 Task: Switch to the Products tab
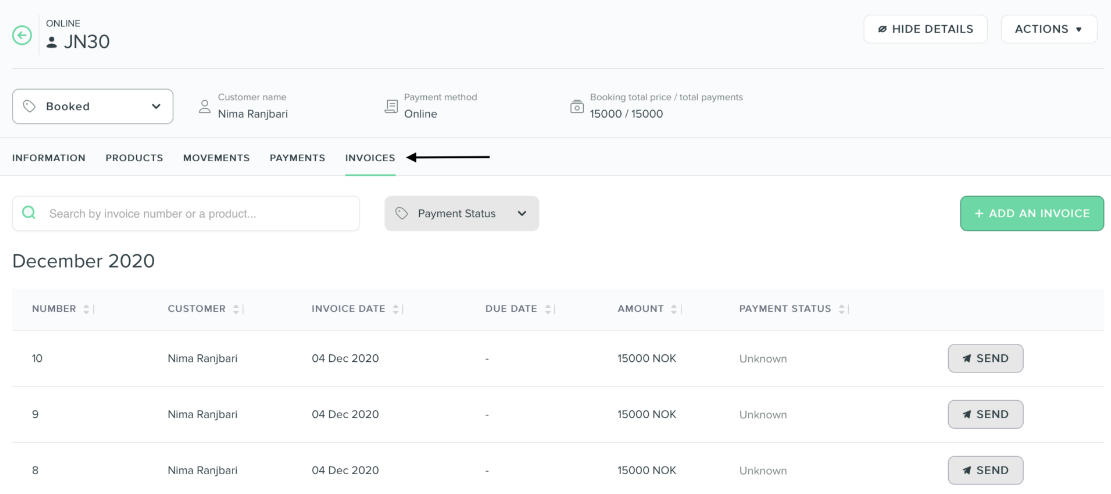[135, 158]
